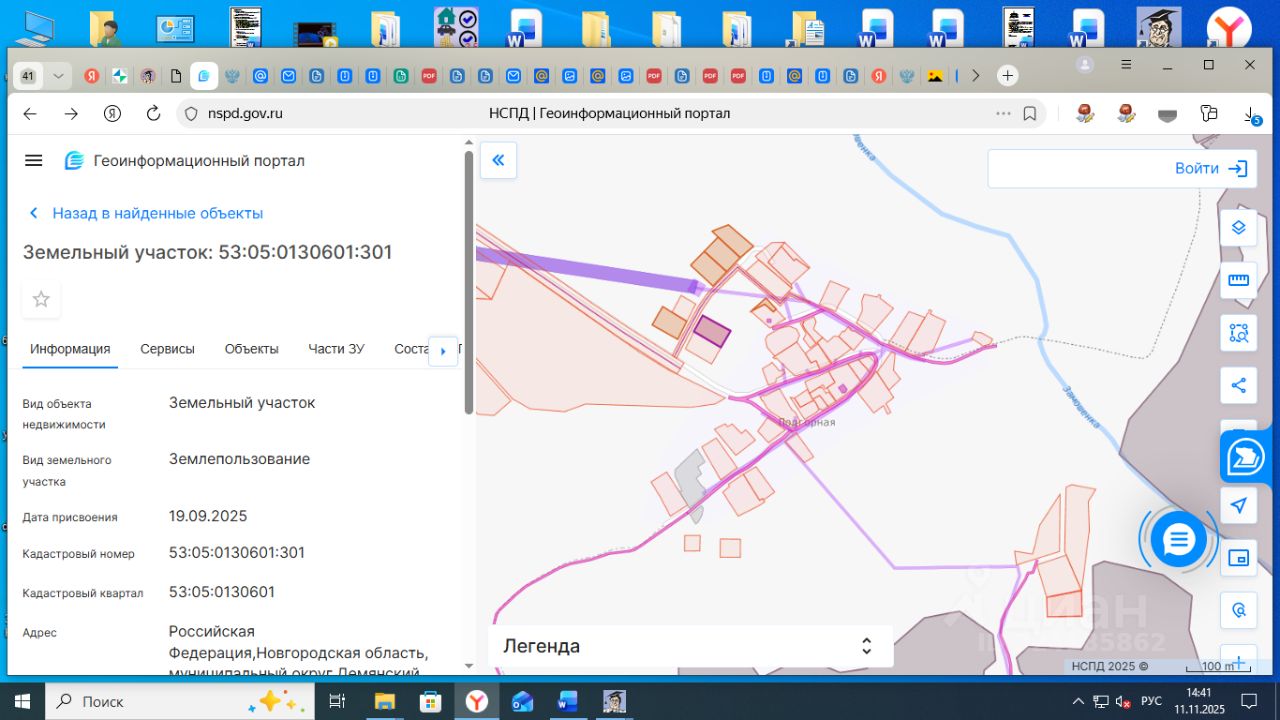Open the Microsoft Store taskbar icon
The image size is (1280, 720).
pyautogui.click(x=430, y=701)
